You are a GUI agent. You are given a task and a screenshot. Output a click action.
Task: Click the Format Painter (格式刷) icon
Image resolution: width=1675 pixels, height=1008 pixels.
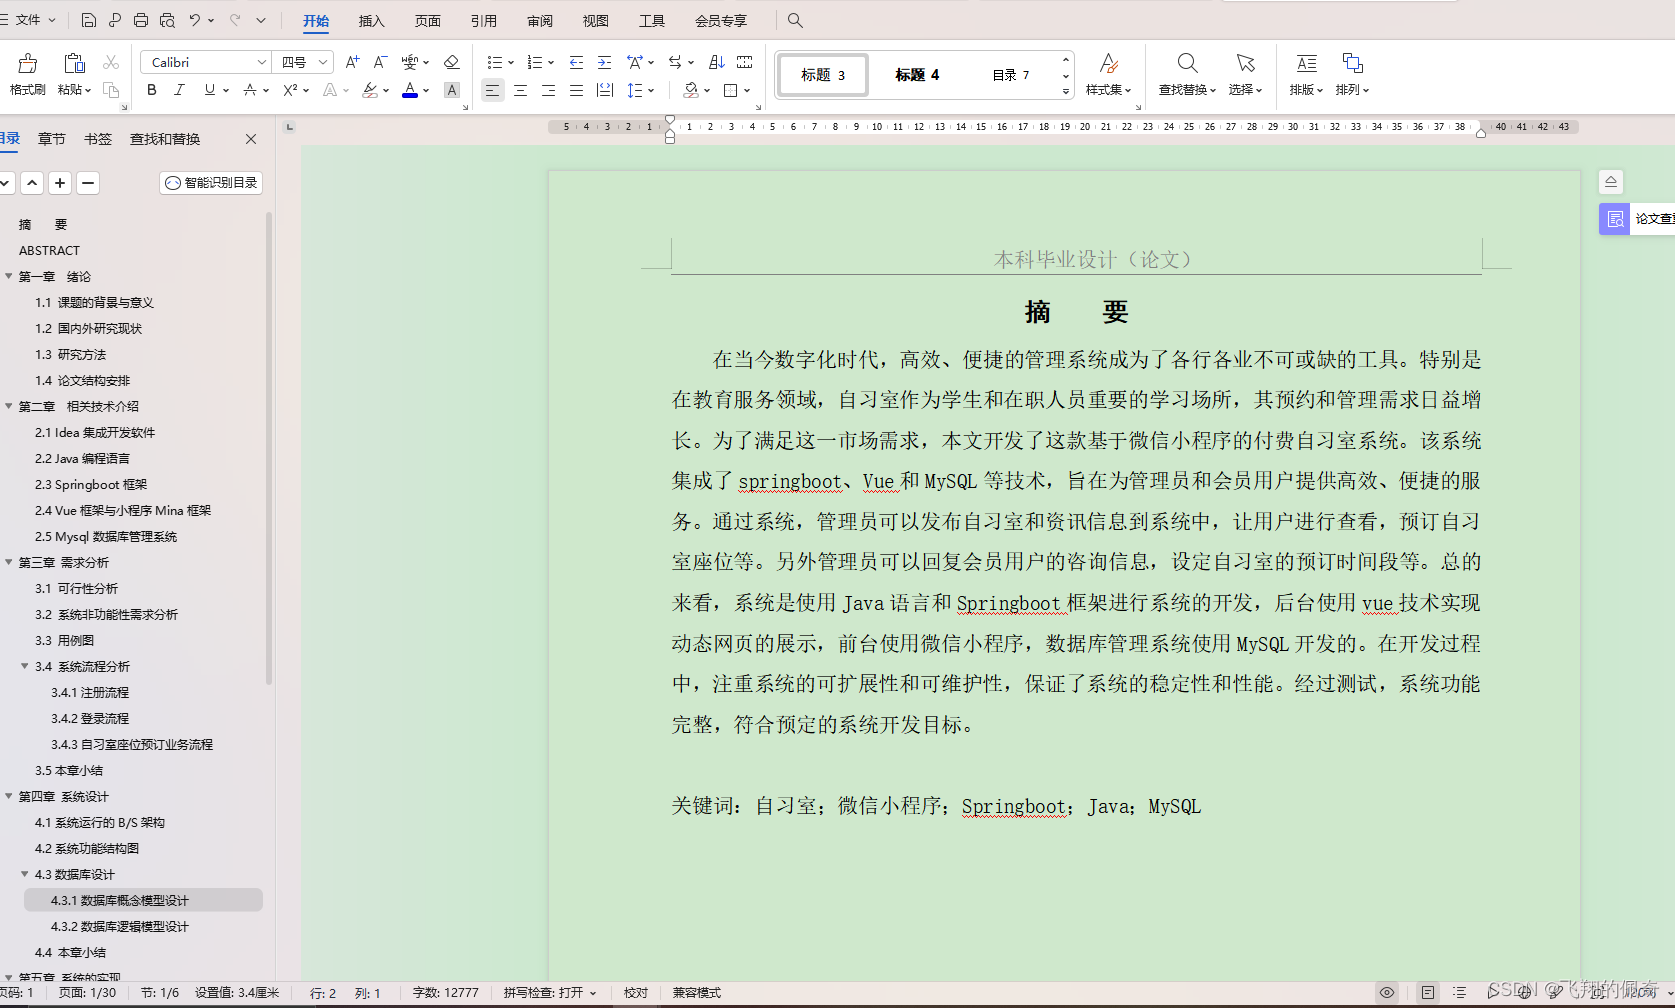(28, 64)
